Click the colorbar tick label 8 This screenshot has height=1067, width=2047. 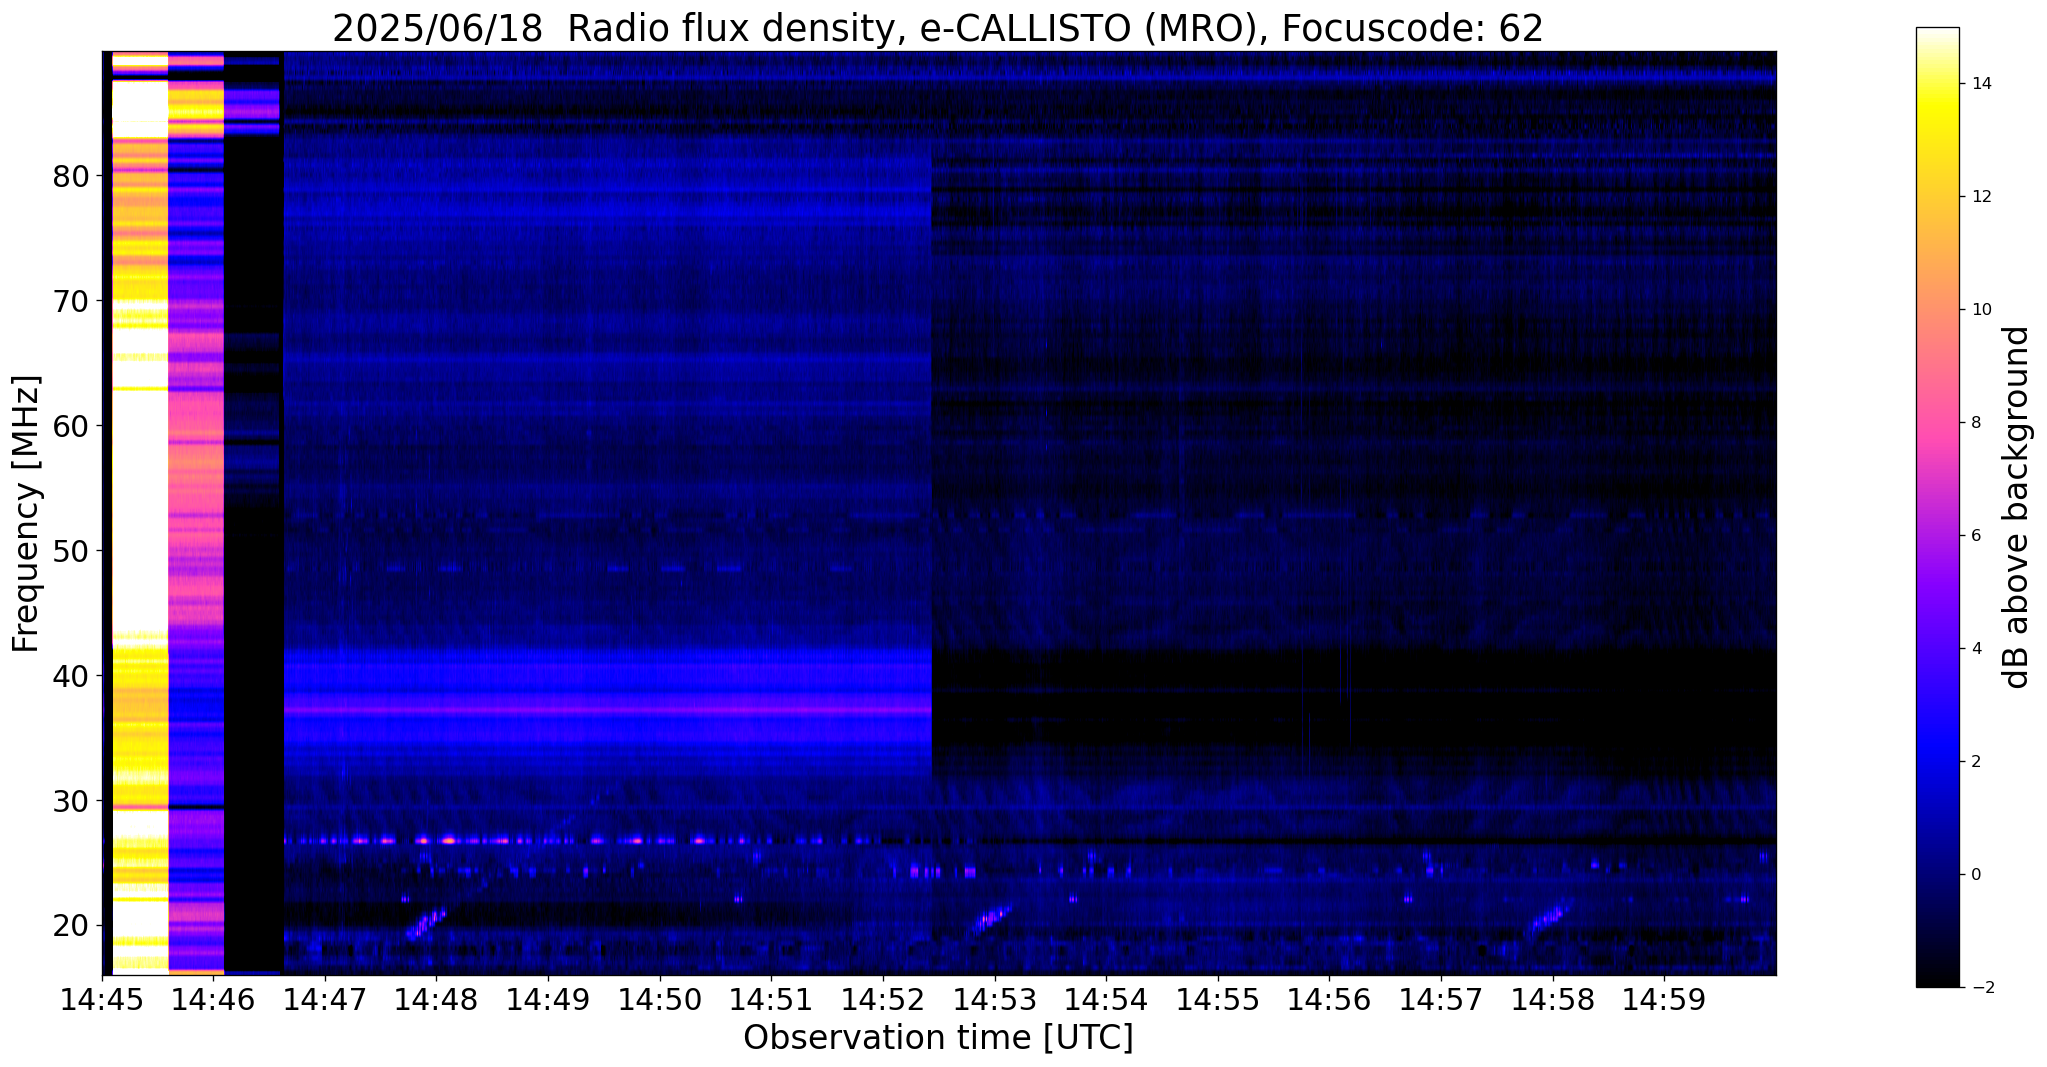pos(1975,423)
